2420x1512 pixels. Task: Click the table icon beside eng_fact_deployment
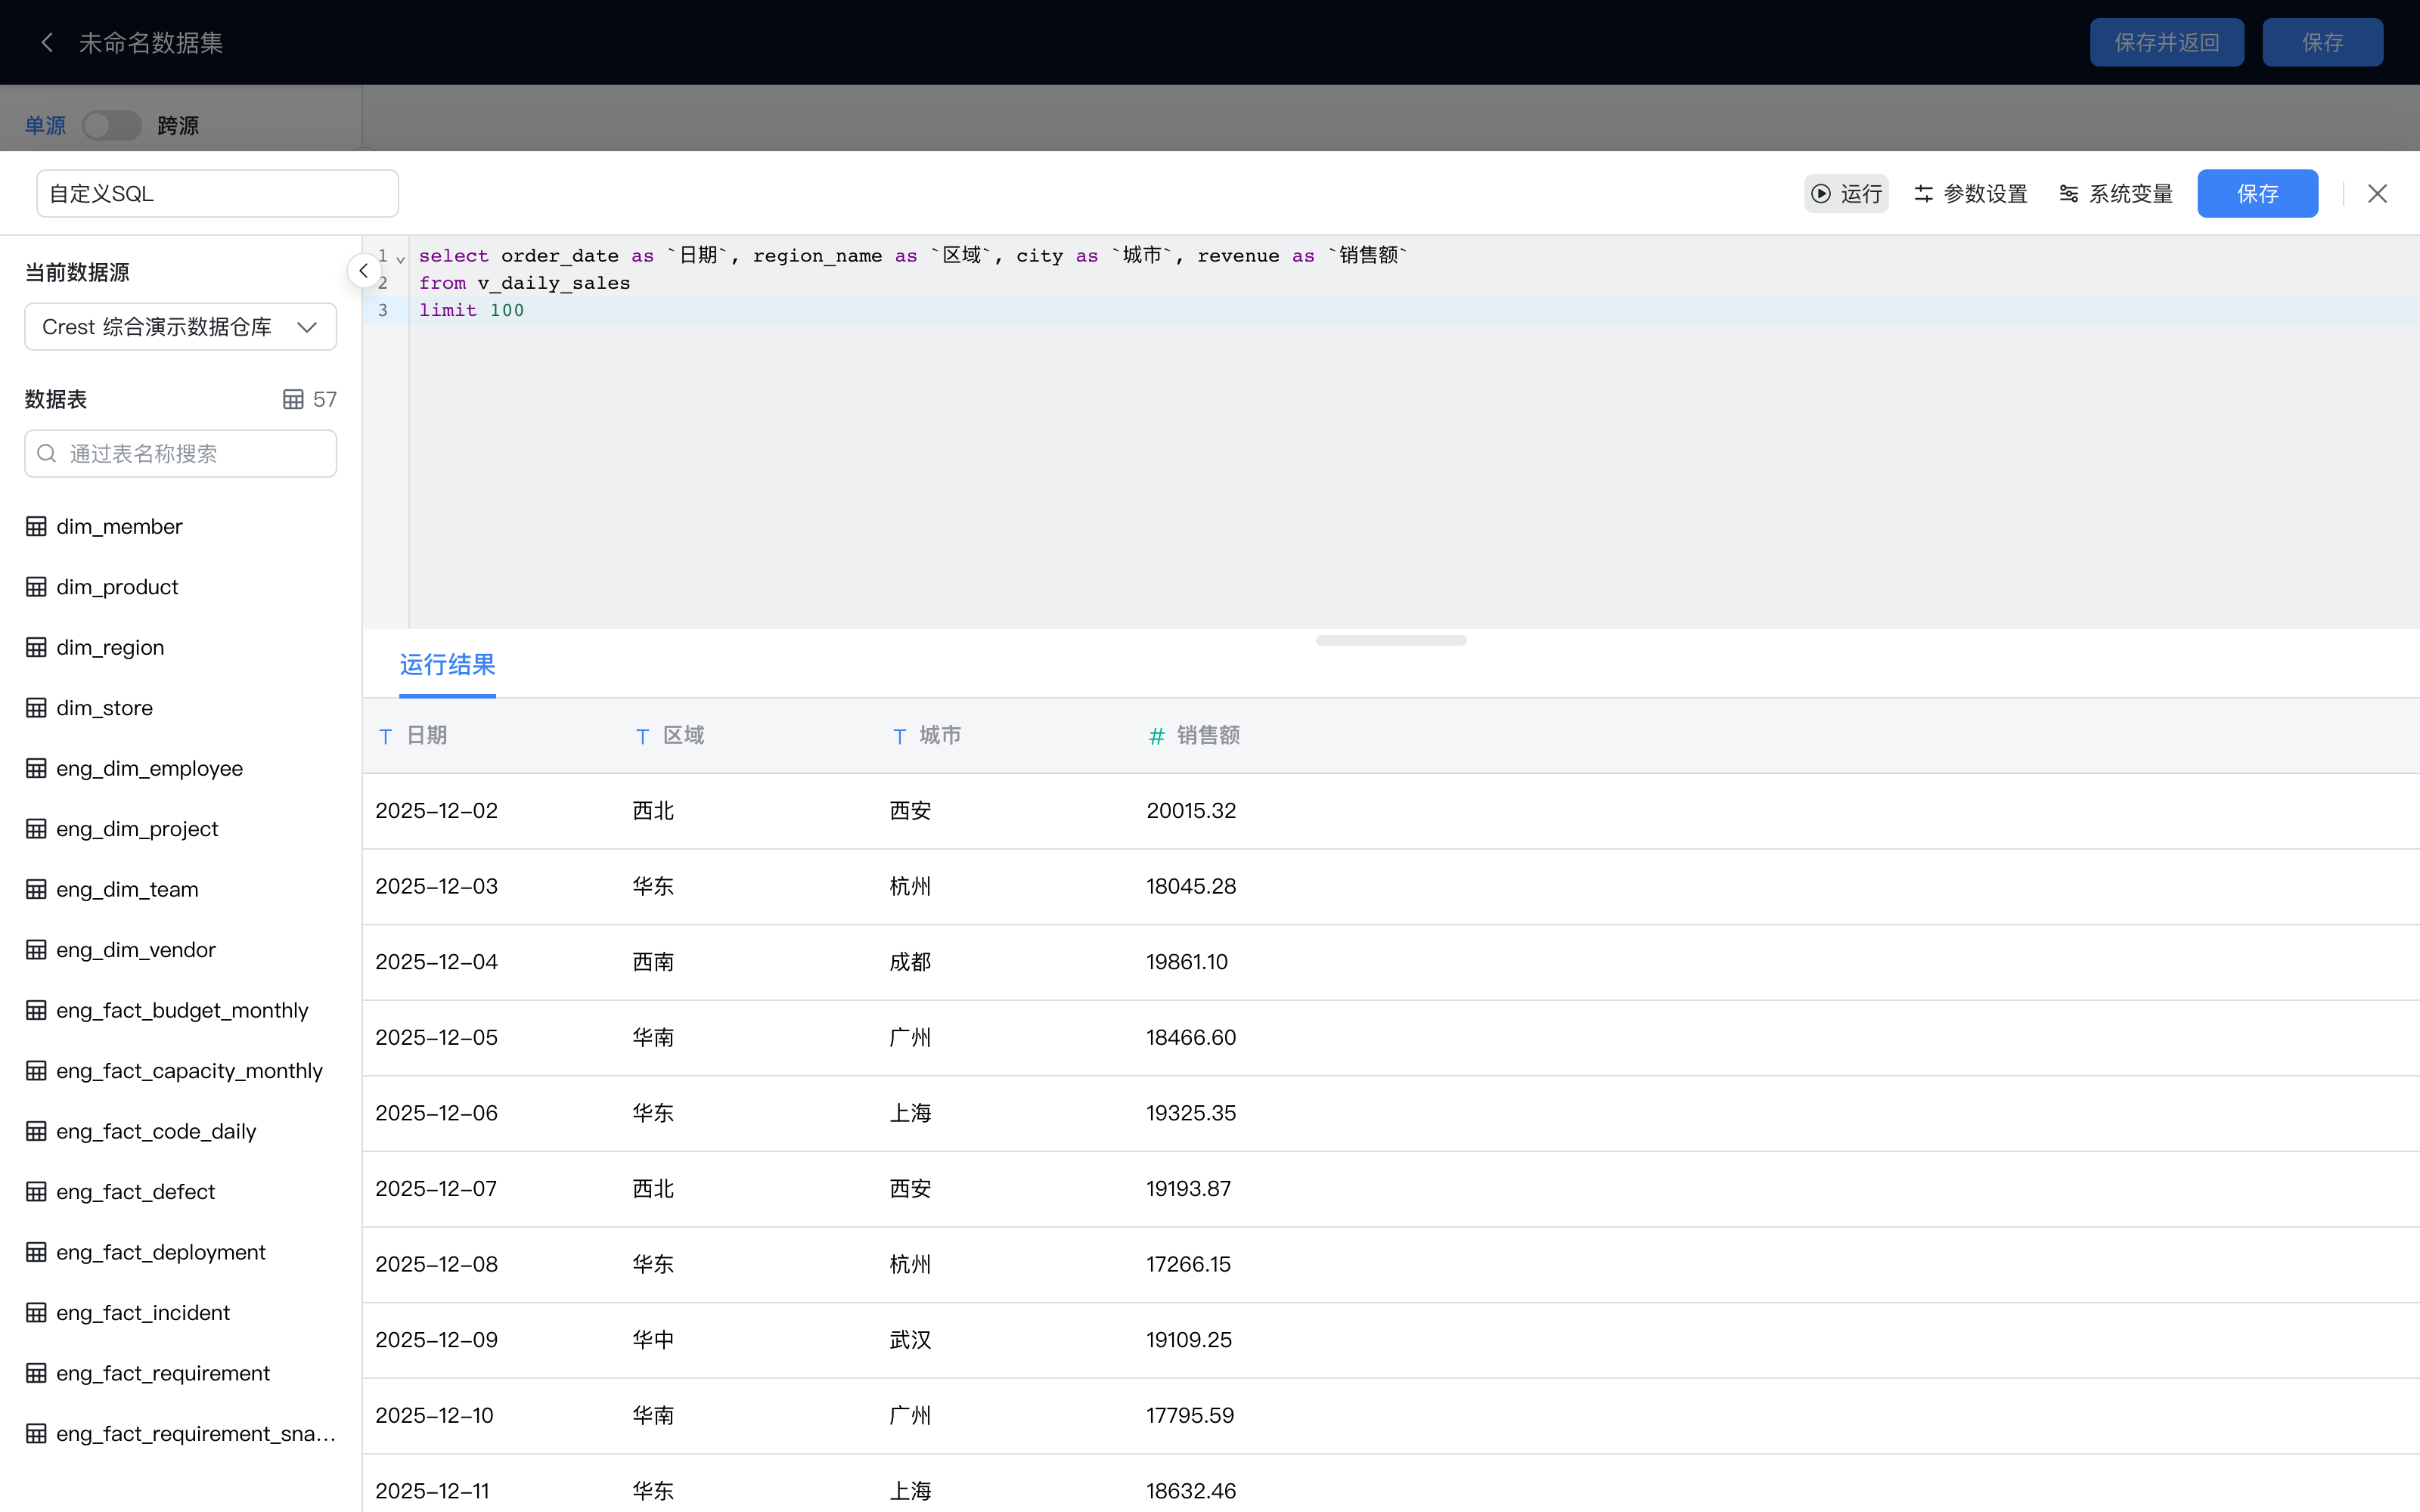point(36,1252)
